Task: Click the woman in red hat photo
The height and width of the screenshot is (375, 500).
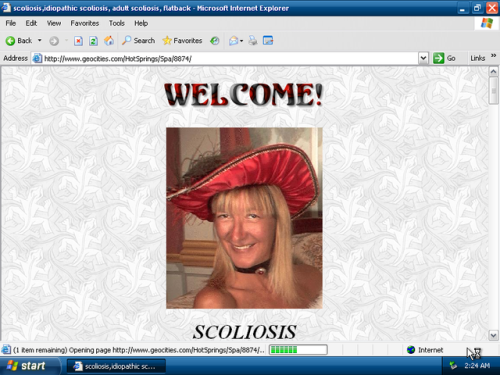Action: (244, 218)
